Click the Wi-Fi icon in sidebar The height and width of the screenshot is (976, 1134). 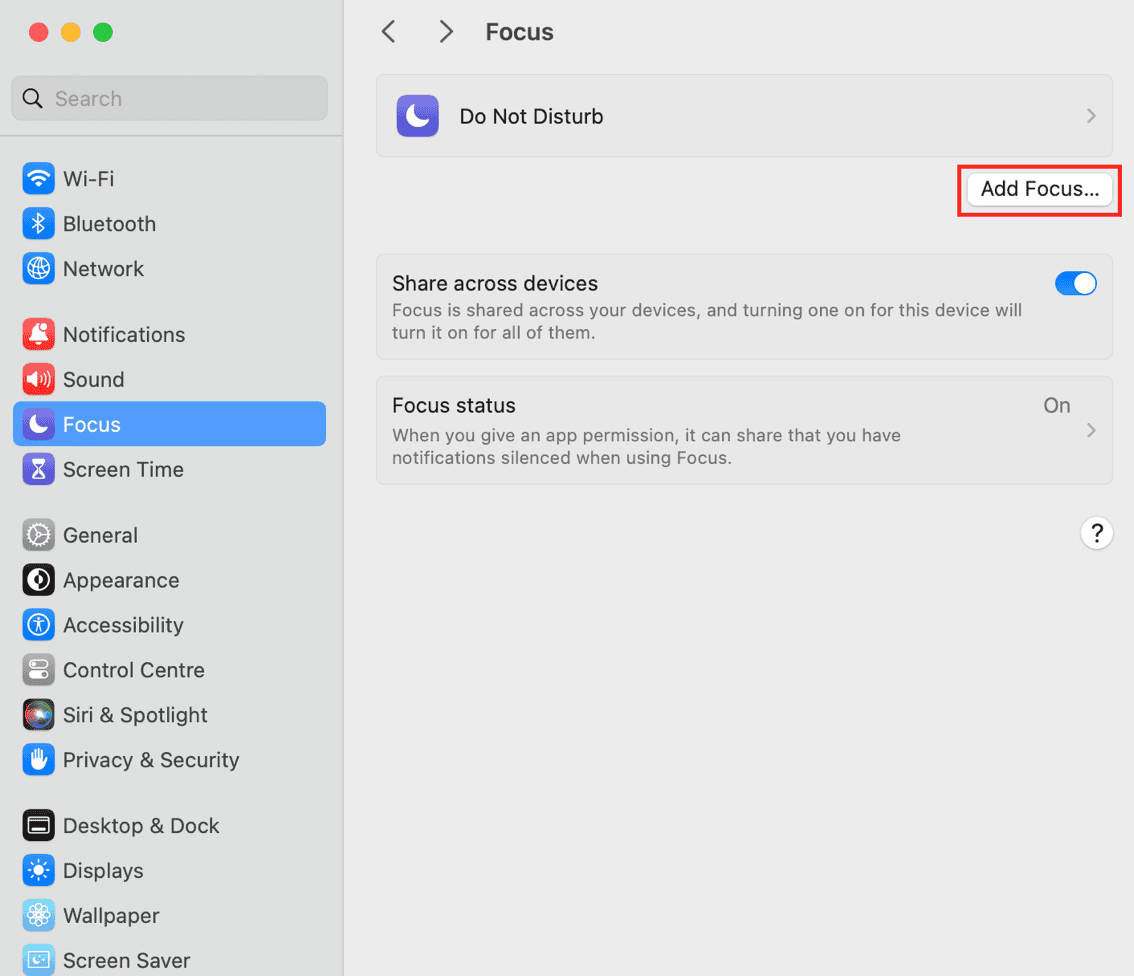38,179
